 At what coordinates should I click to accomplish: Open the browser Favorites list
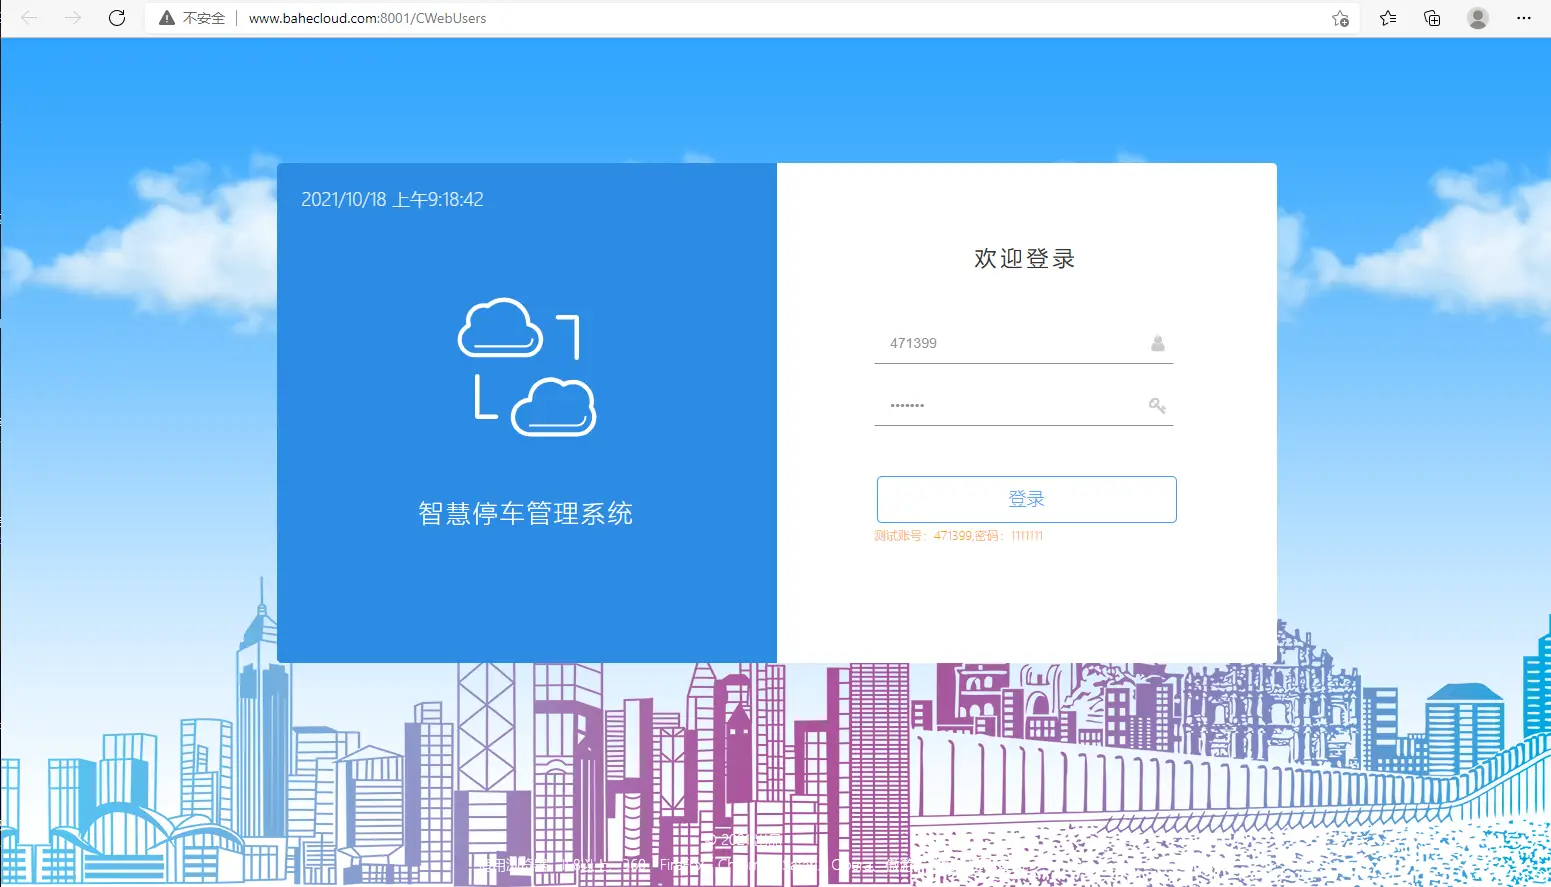click(x=1388, y=18)
